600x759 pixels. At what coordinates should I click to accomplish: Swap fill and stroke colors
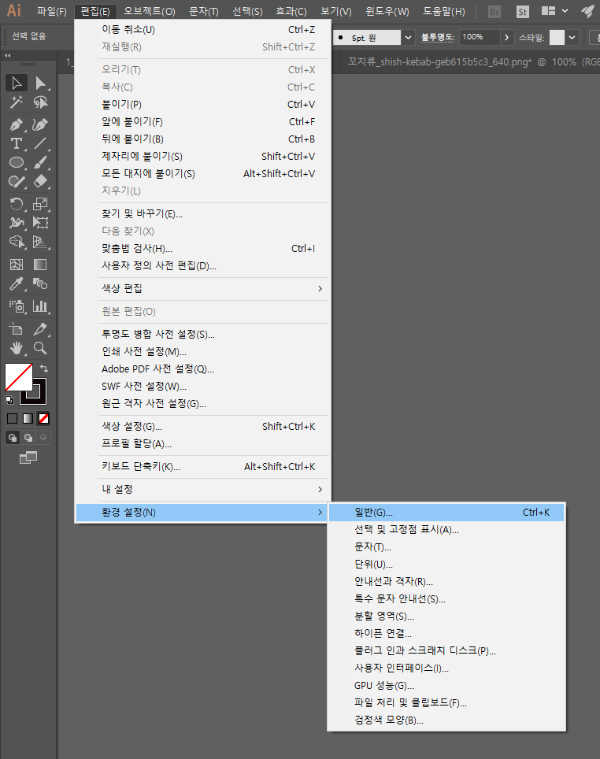[x=44, y=368]
